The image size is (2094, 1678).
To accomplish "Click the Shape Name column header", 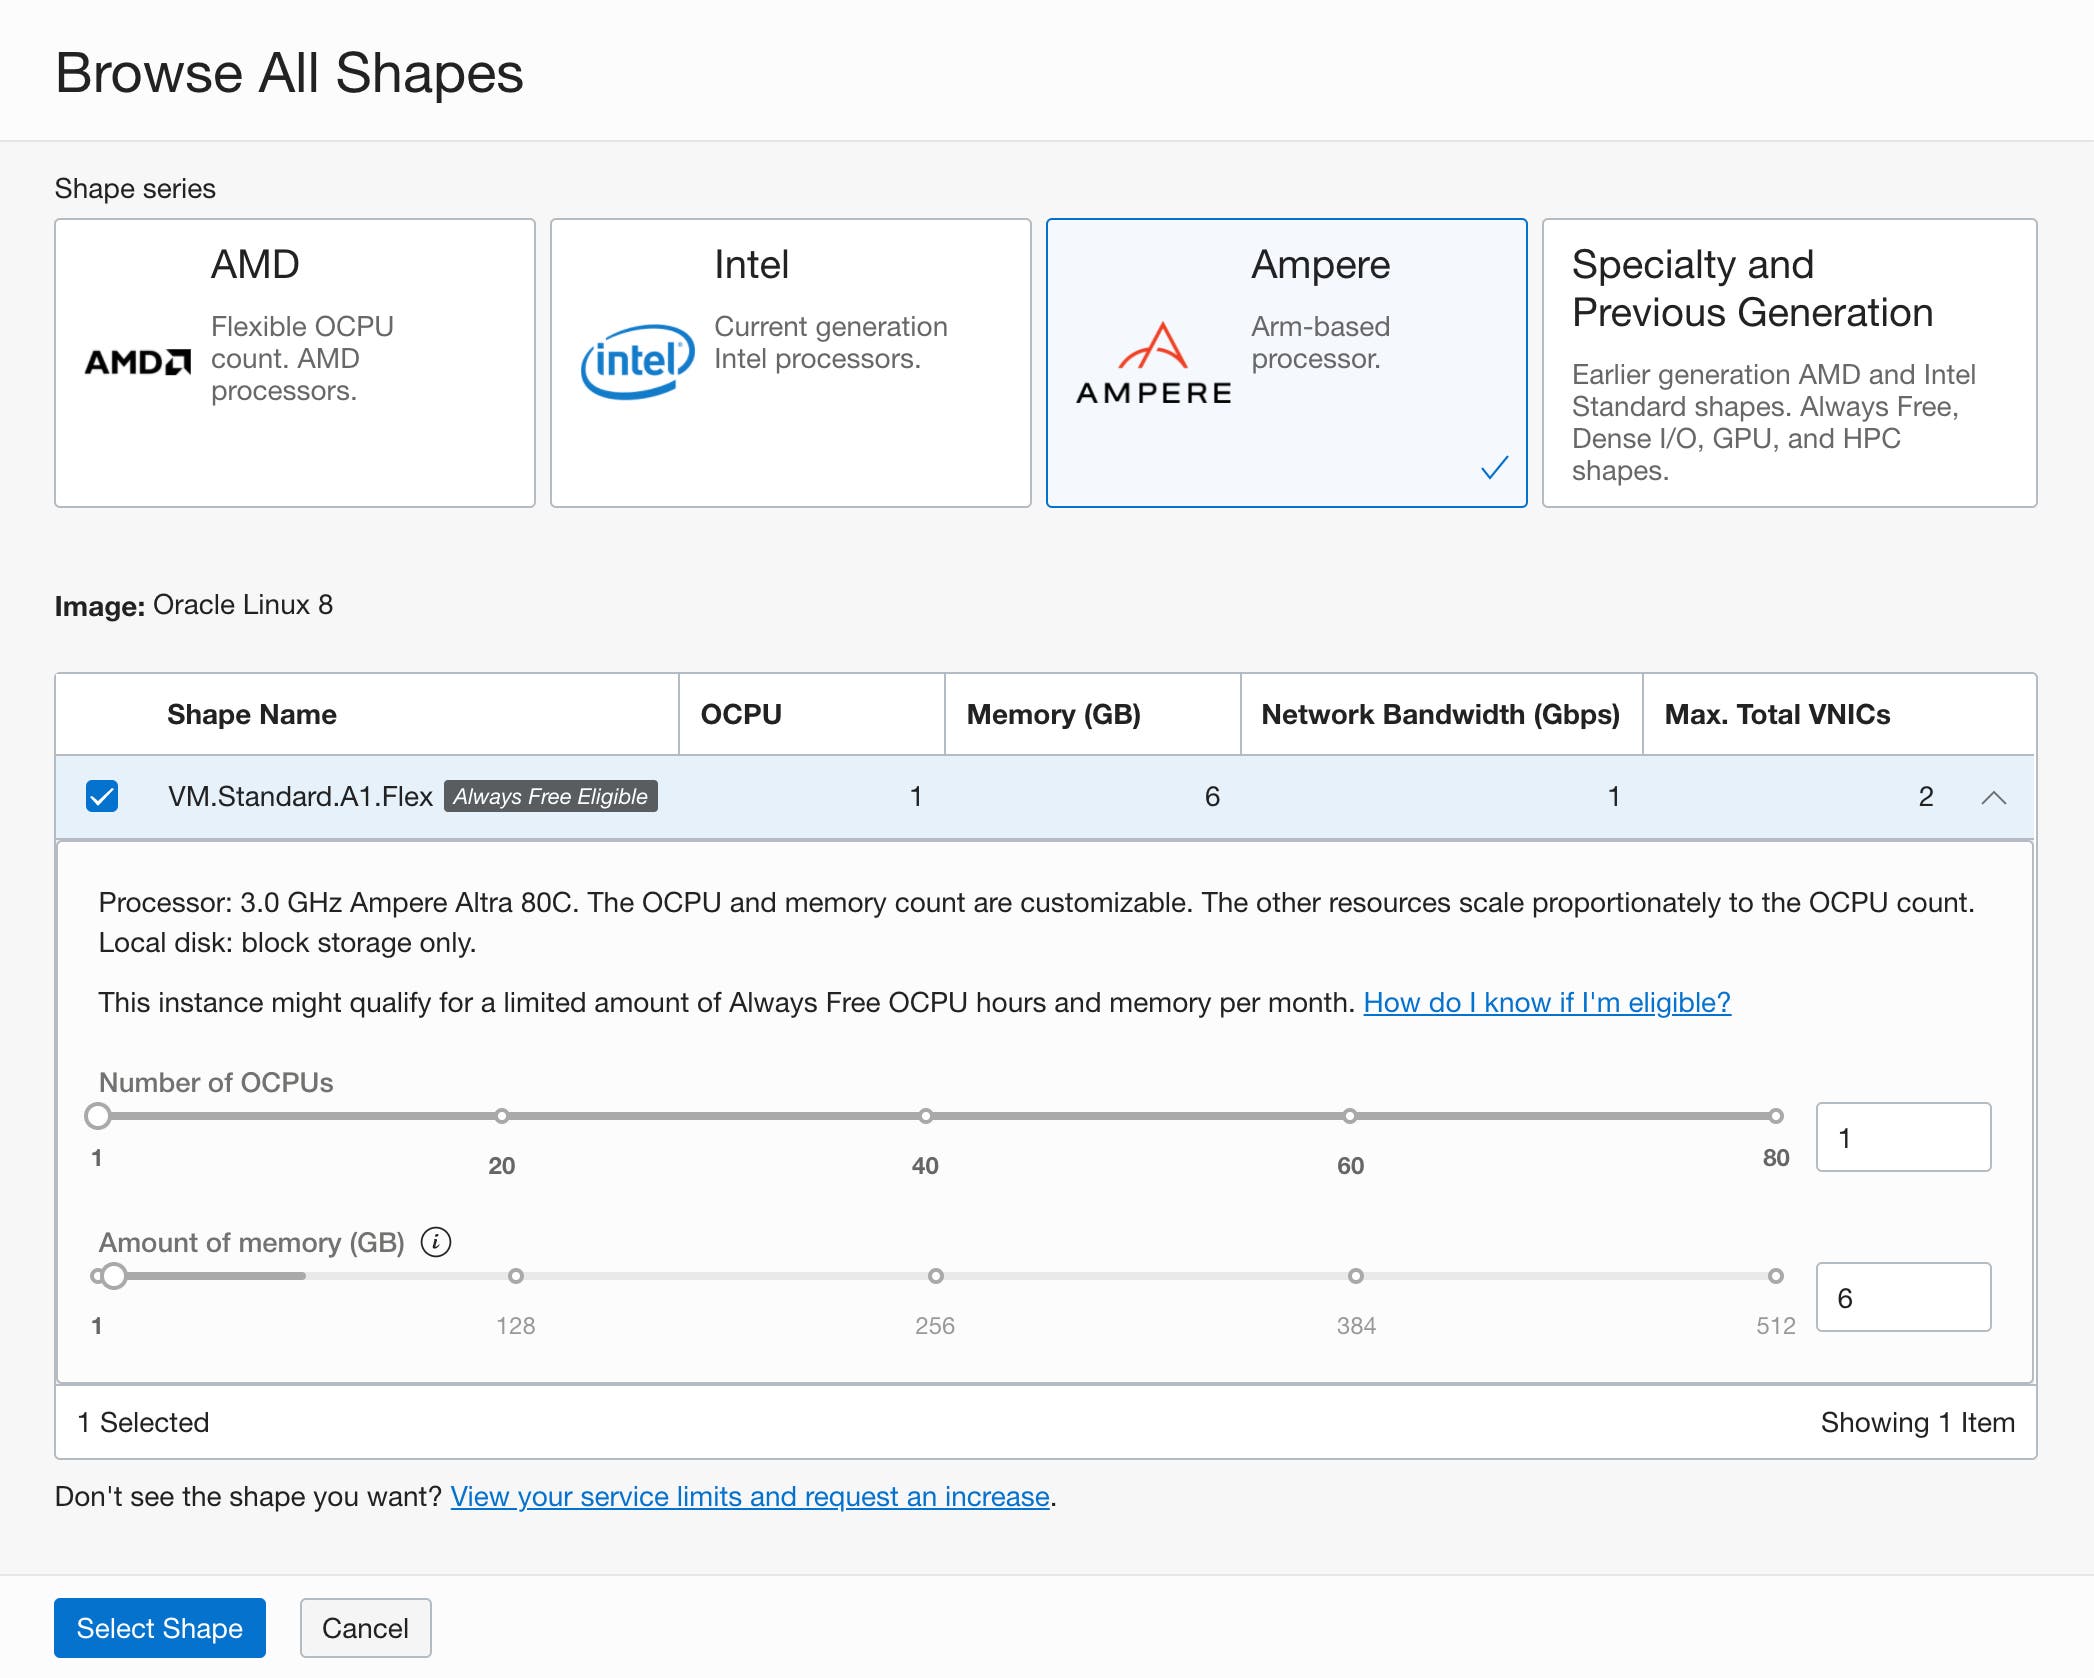I will tap(251, 714).
